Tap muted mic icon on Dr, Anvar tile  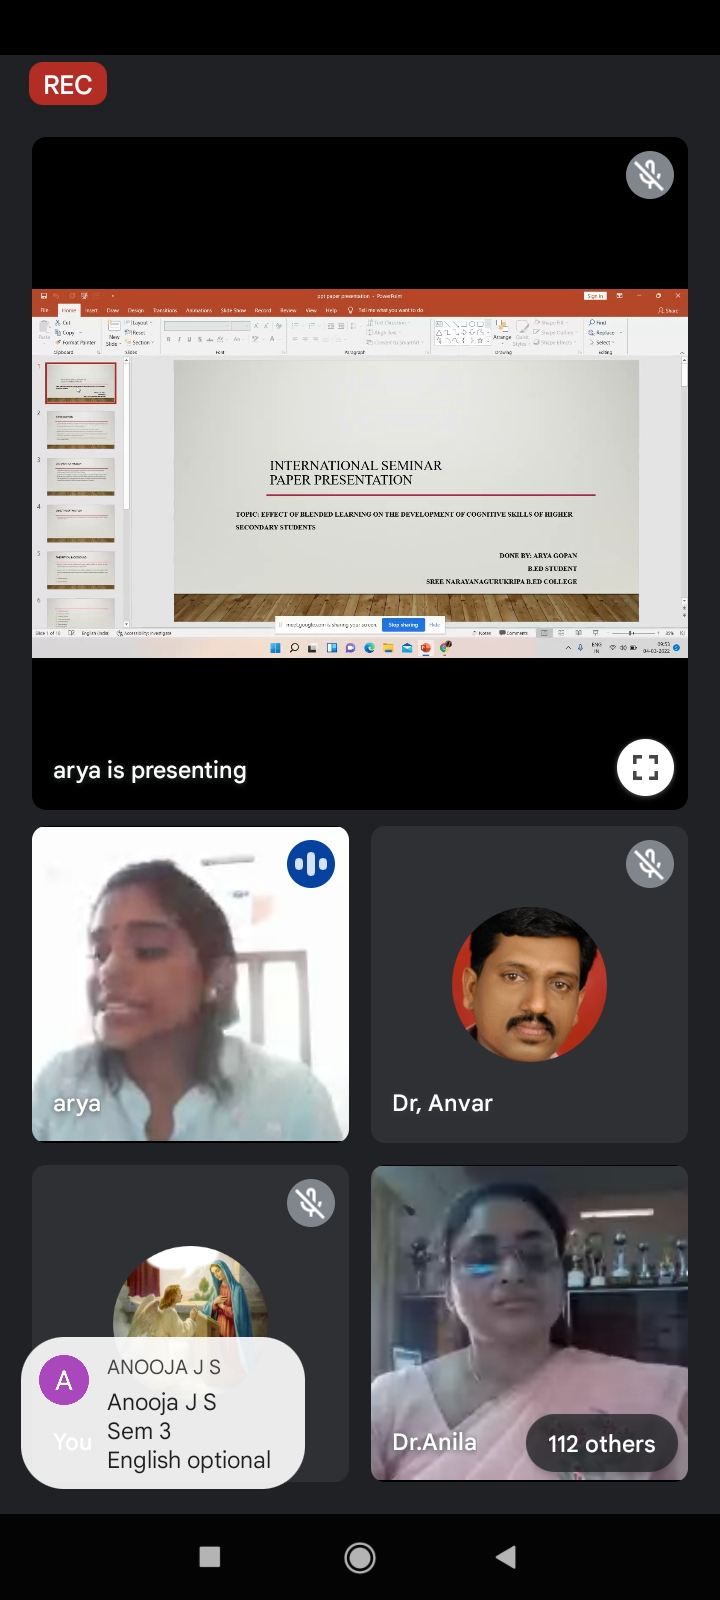click(649, 864)
